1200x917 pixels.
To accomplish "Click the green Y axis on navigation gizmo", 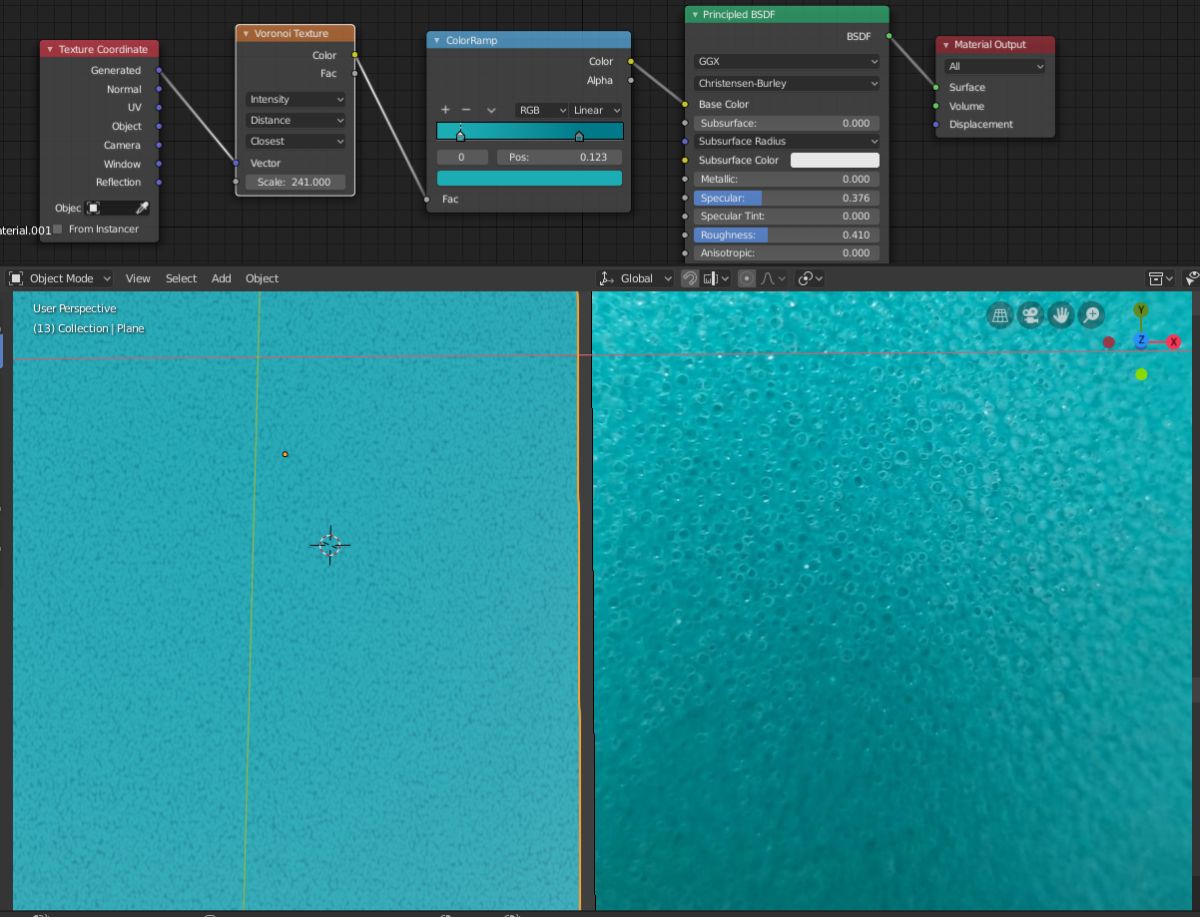I will coord(1141,311).
